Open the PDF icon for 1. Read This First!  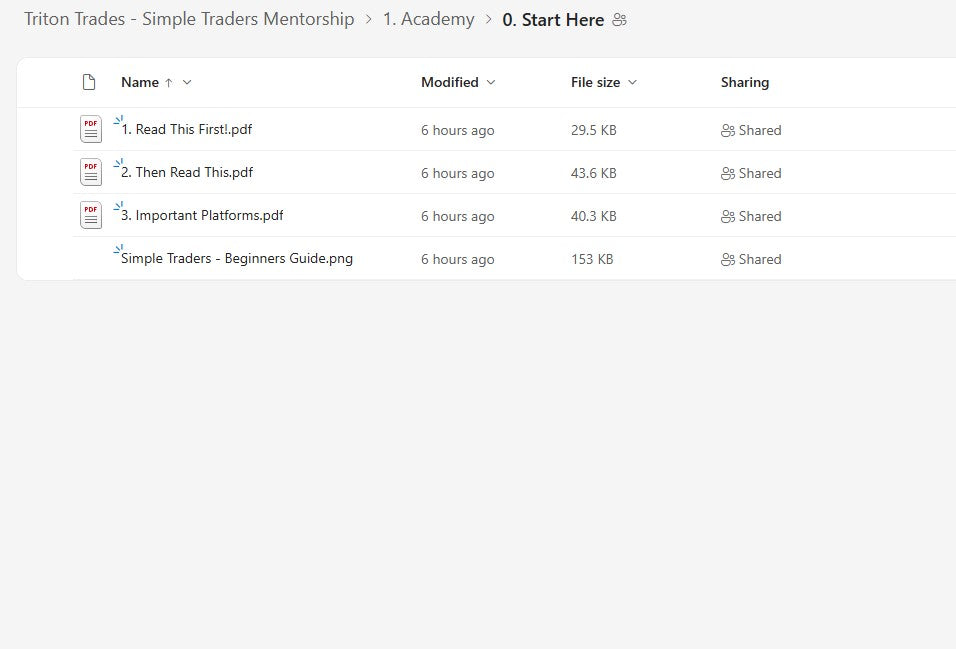tap(90, 129)
